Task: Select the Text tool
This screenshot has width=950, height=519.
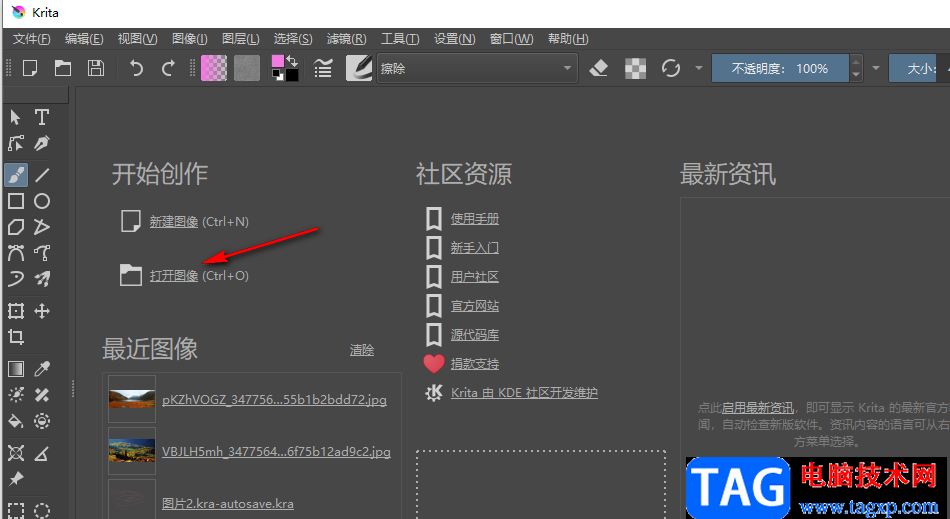Action: 42,117
